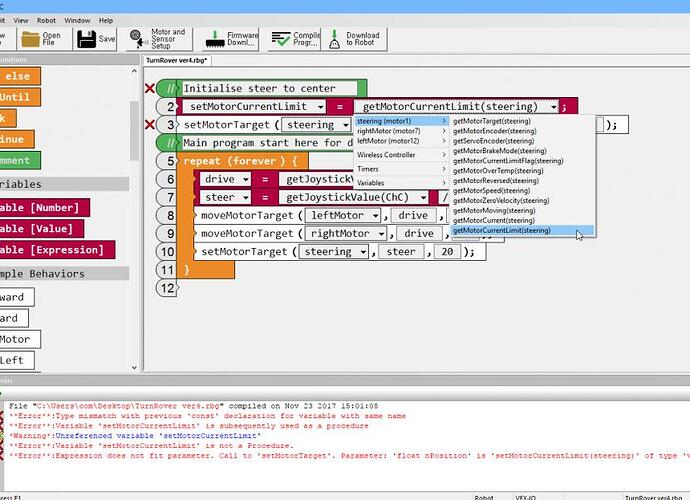Click the Save floppy disk icon
690x500 pixels.
[x=86, y=39]
